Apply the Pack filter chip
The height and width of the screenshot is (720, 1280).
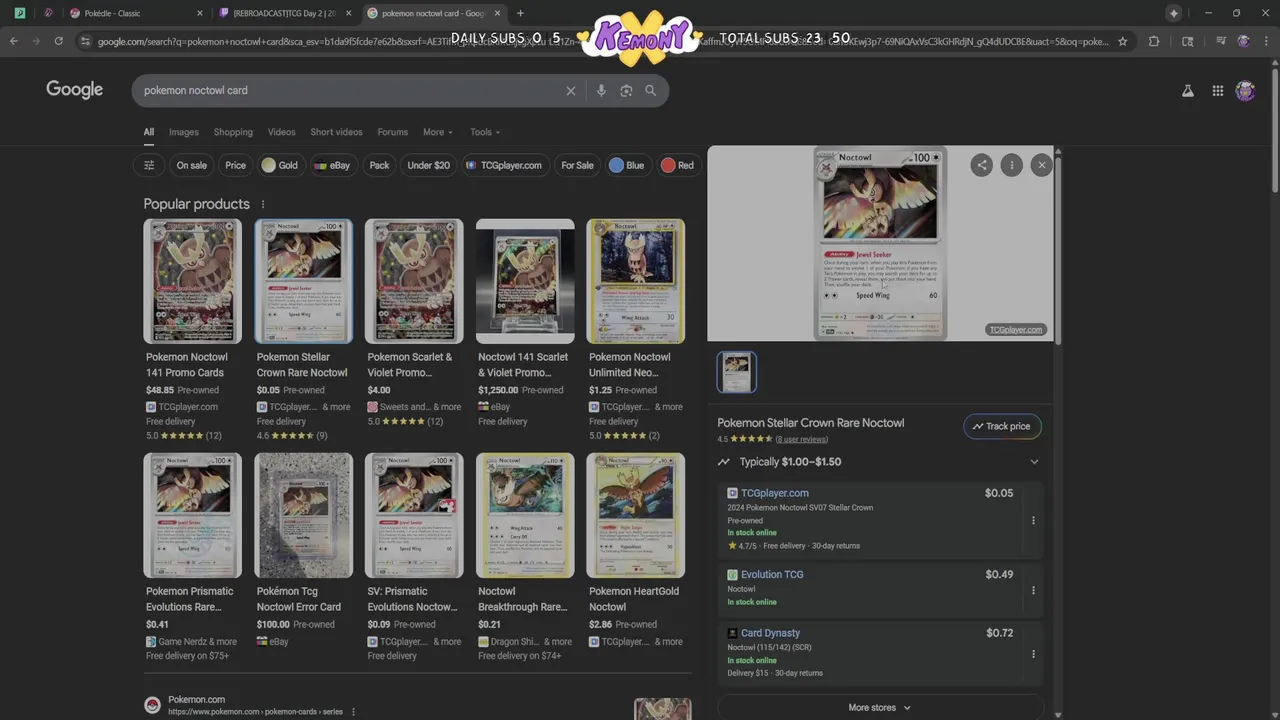(380, 165)
